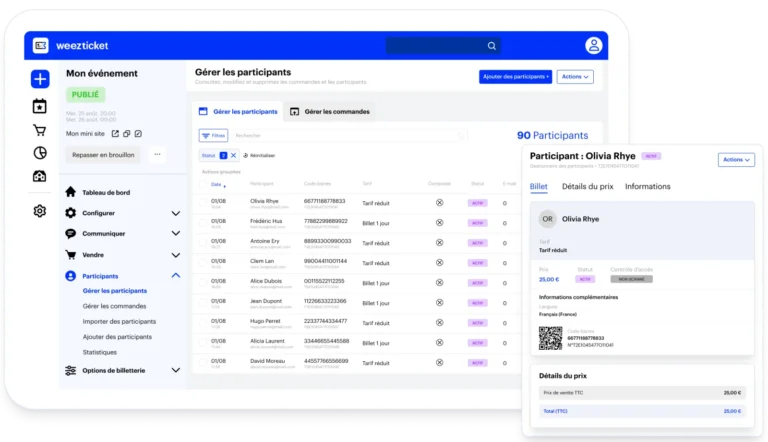Click composed icon in Olivia Rhye row
The height and width of the screenshot is (442, 768).
(439, 202)
